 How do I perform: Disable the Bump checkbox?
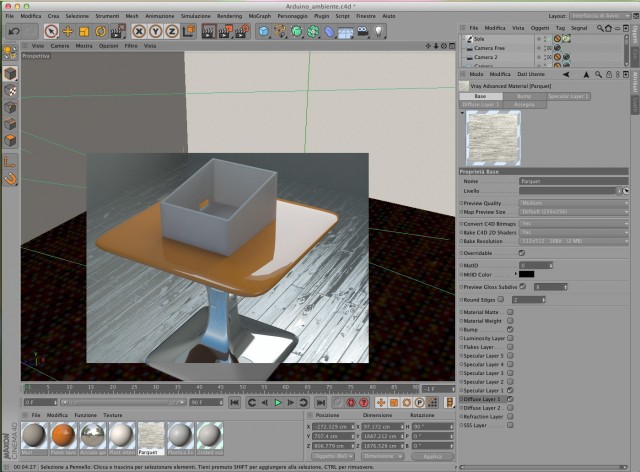click(x=510, y=329)
